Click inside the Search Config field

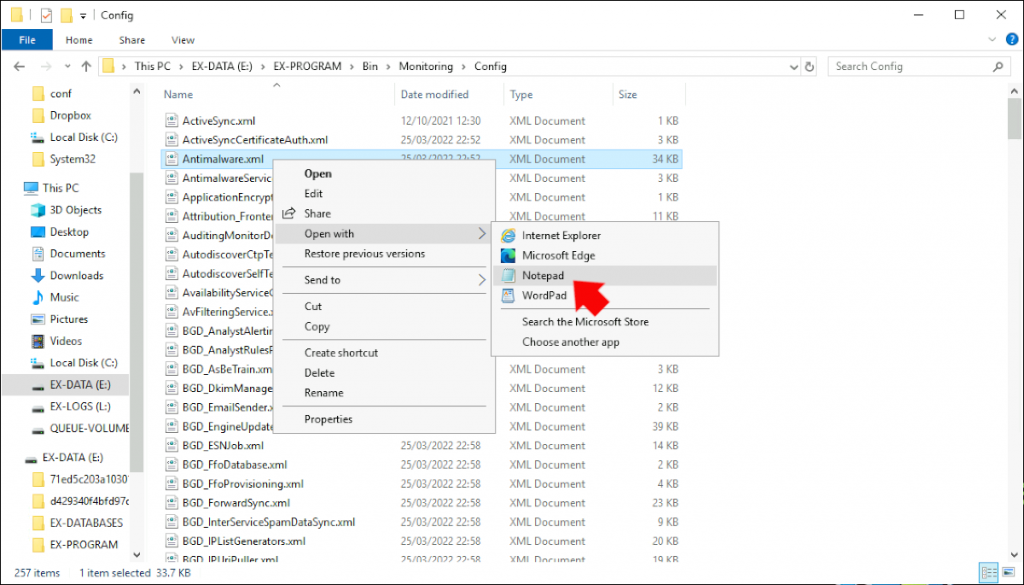click(x=890, y=66)
